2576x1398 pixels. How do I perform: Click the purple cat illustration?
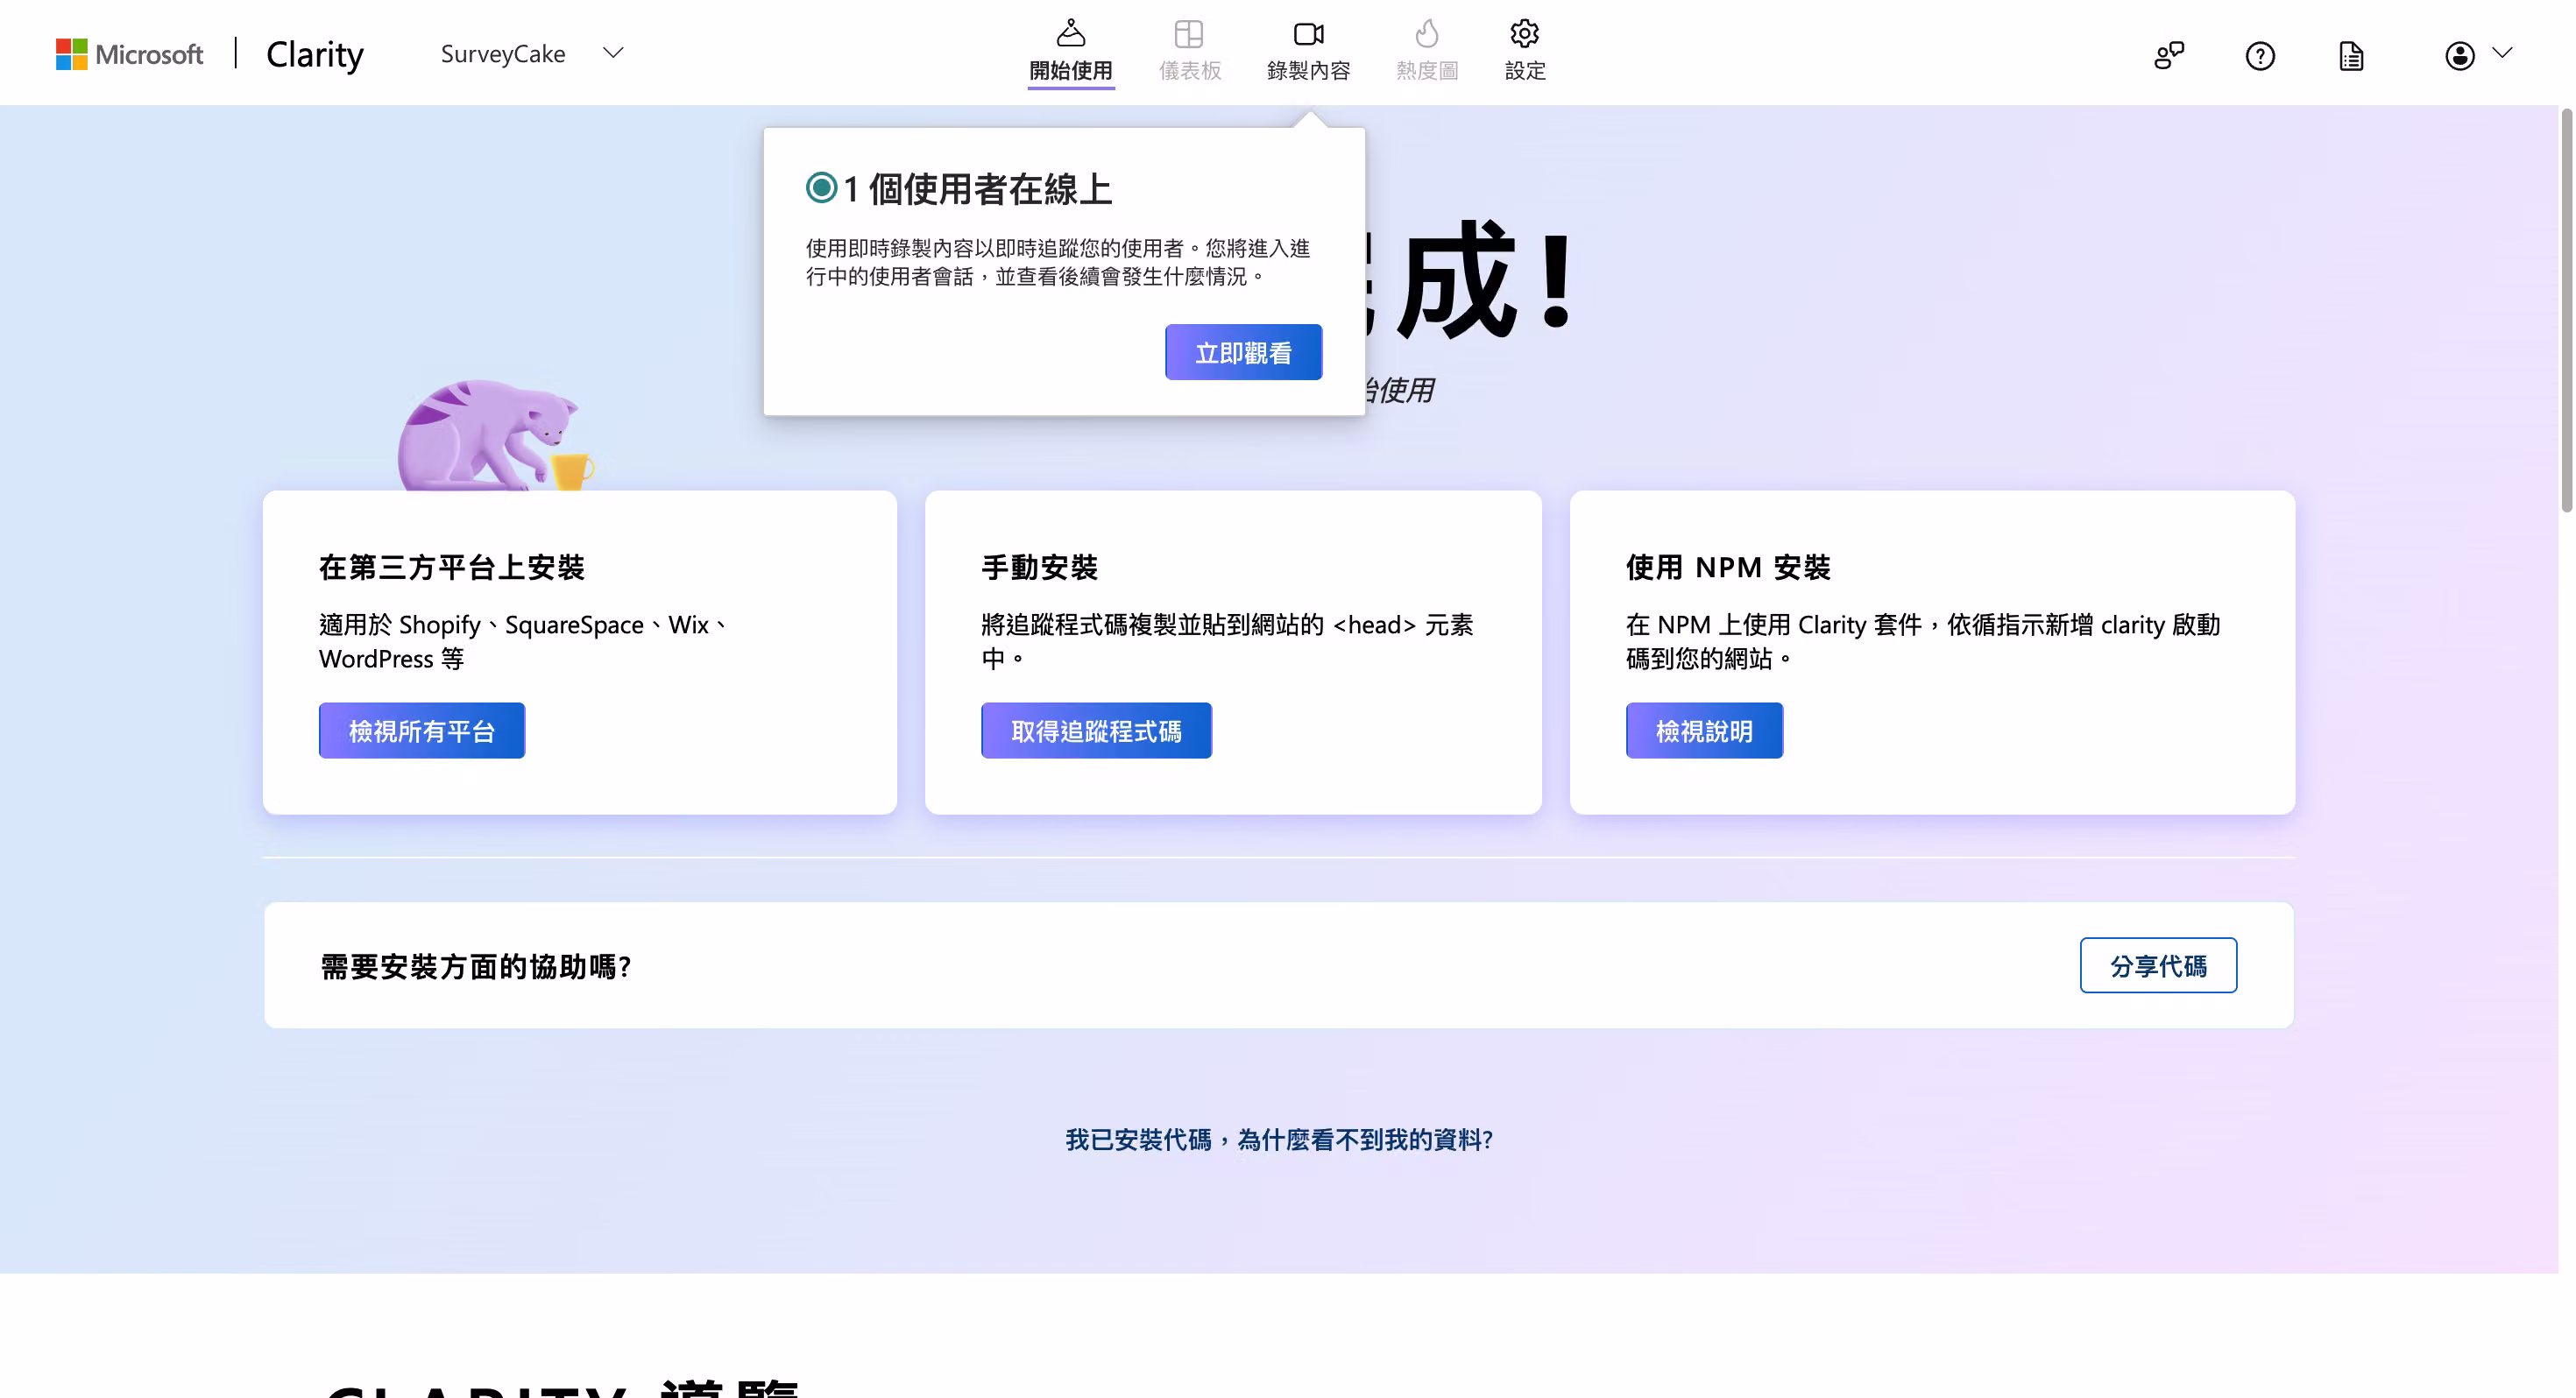coord(497,435)
